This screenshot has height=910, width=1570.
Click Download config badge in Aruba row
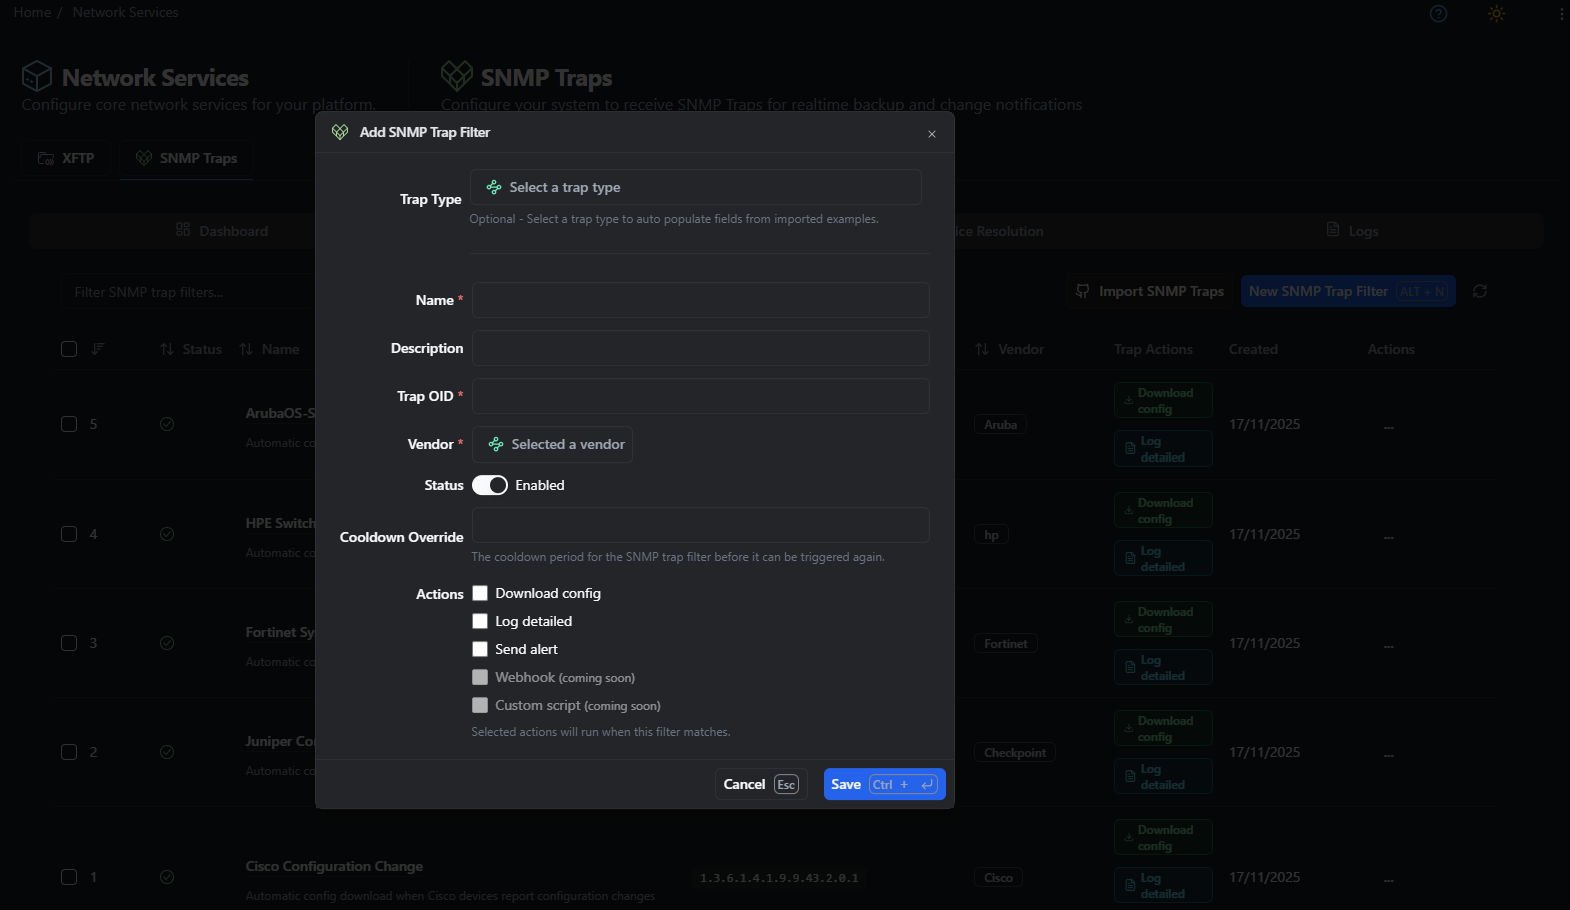pos(1163,400)
